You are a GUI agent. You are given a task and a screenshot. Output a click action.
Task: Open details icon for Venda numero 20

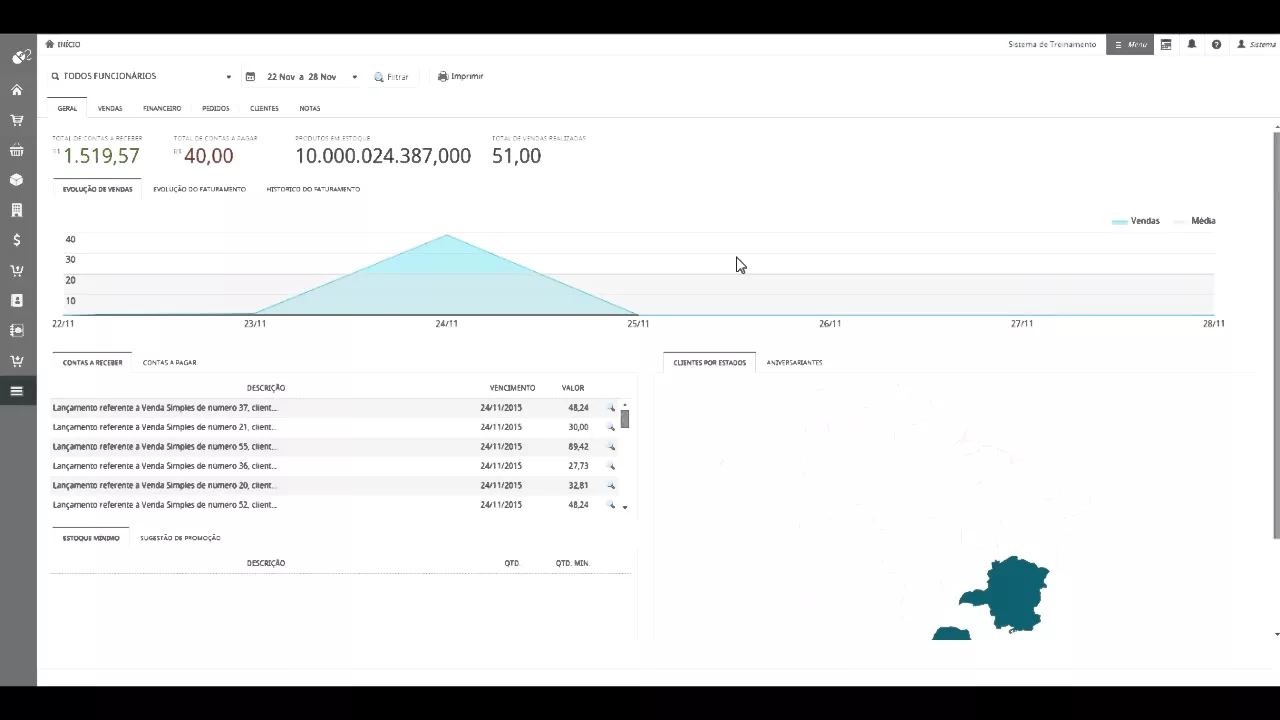coord(611,486)
